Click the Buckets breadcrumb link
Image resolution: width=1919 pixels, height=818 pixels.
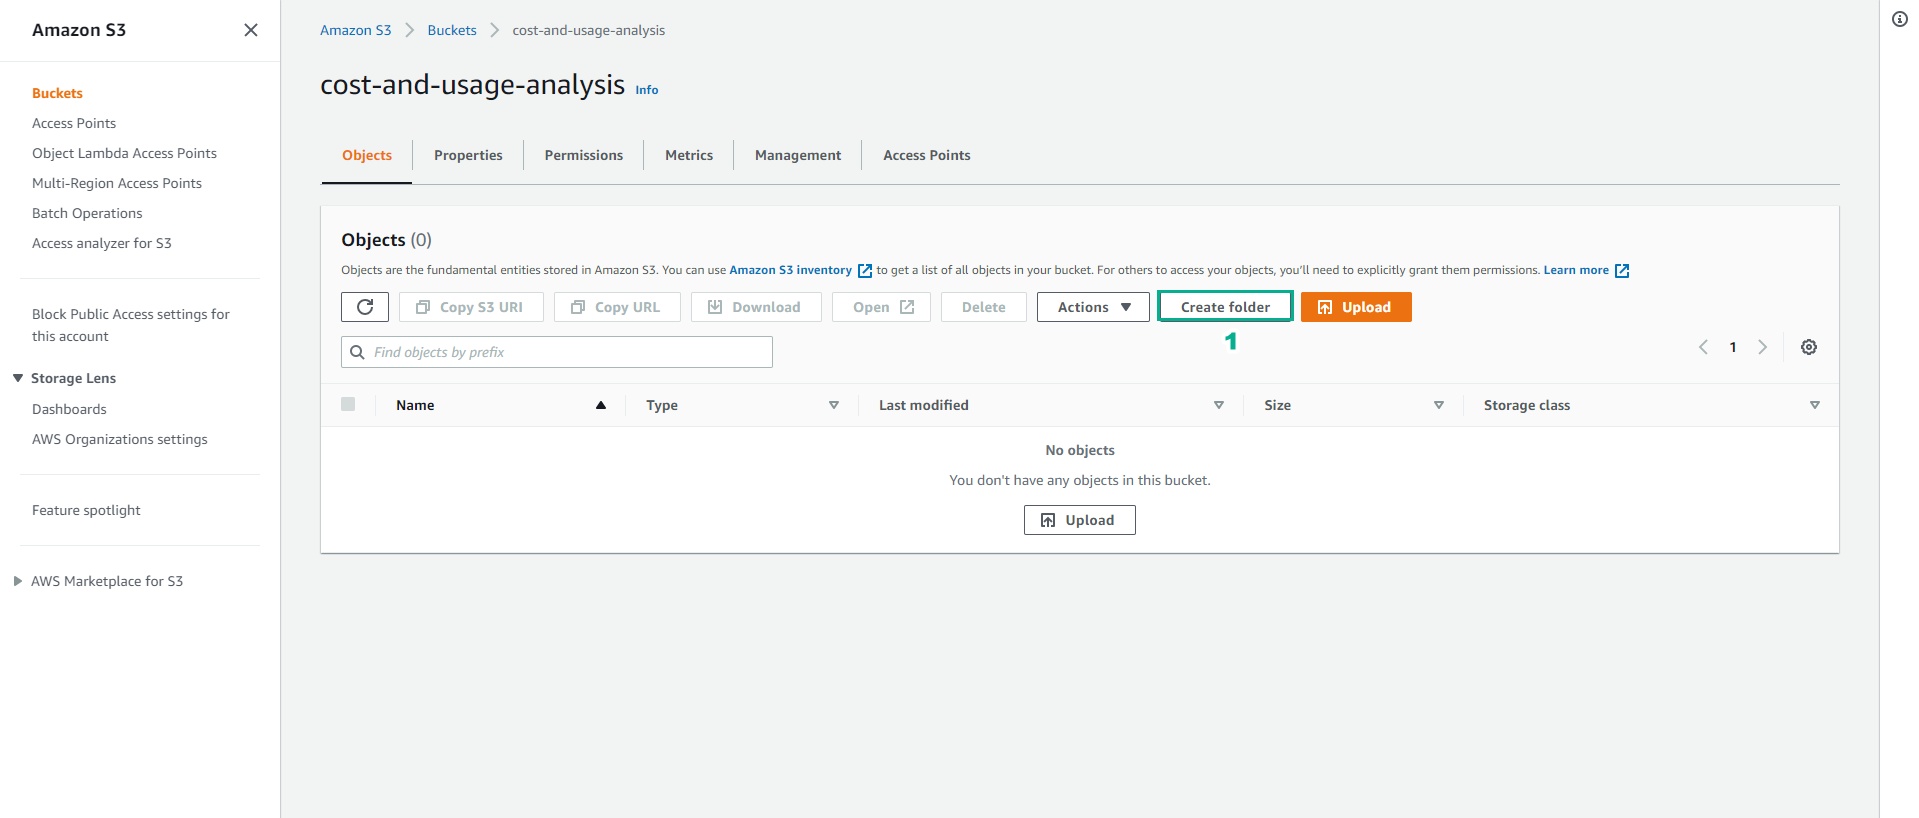coord(452,30)
